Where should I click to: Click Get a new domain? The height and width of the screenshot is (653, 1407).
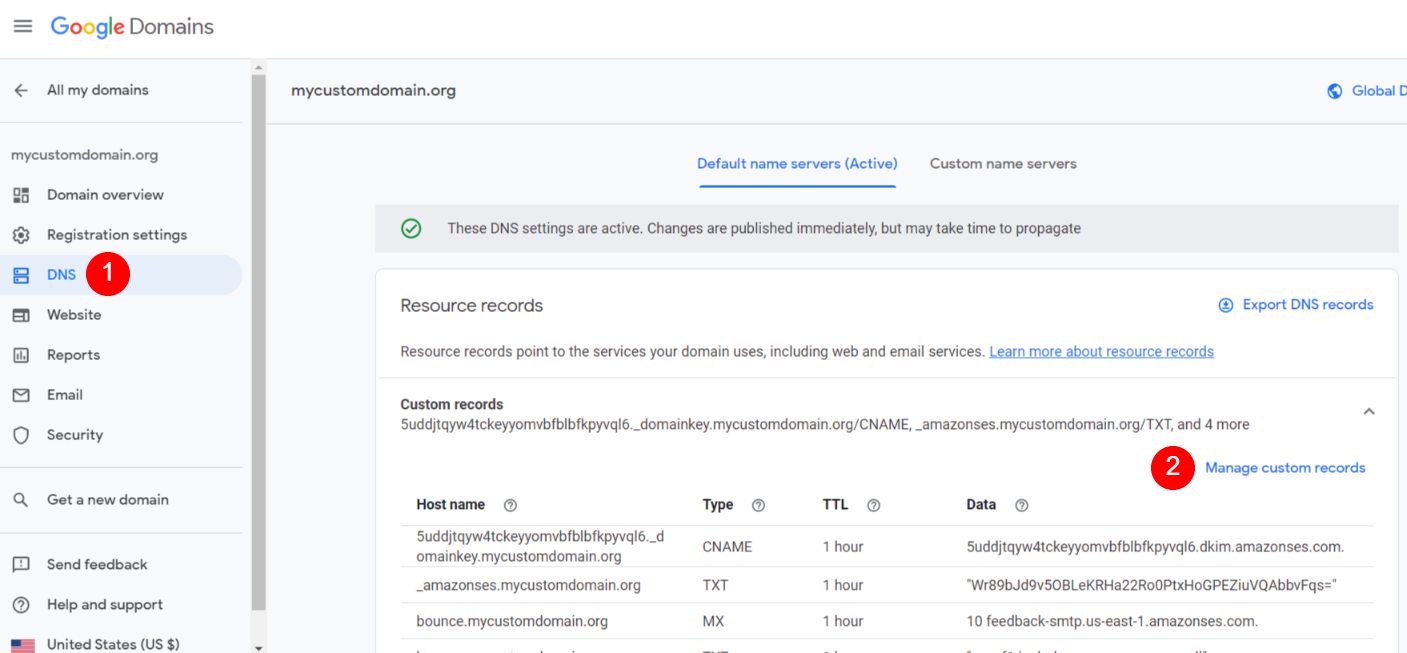pos(107,500)
